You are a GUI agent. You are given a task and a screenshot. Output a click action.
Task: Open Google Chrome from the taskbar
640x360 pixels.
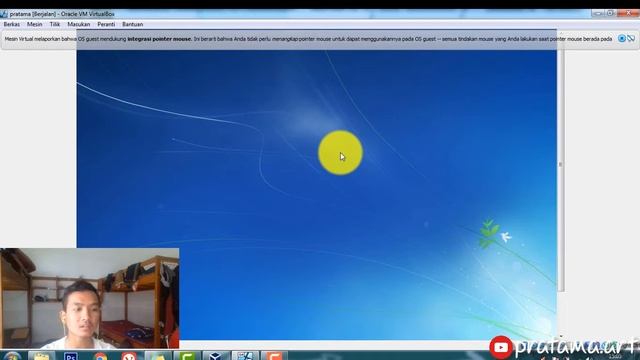coord(100,356)
